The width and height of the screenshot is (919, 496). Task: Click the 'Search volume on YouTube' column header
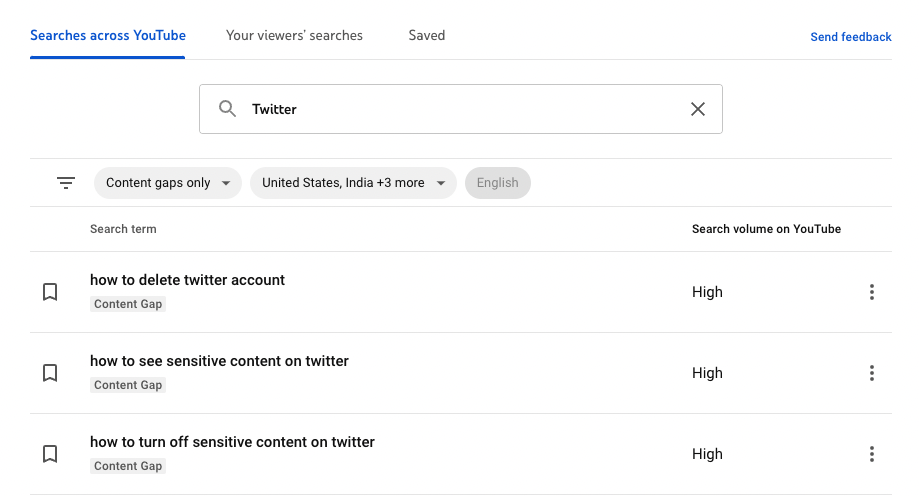click(766, 229)
